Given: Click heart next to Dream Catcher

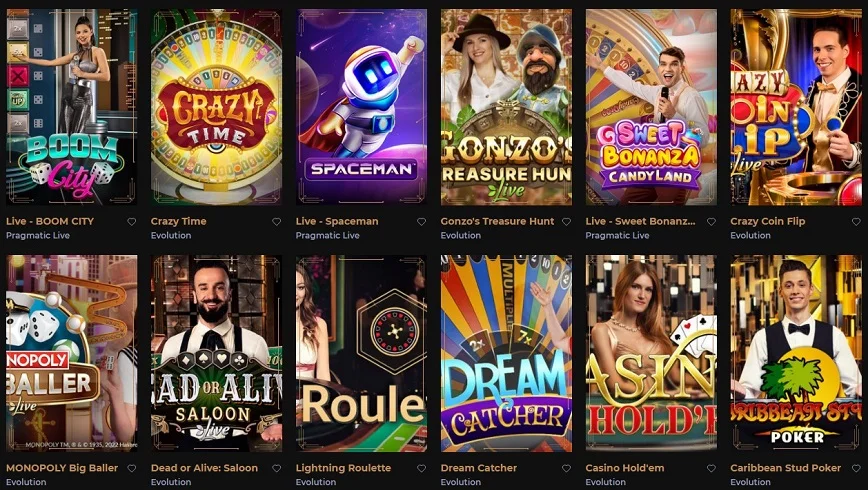Looking at the screenshot, I should (x=566, y=468).
